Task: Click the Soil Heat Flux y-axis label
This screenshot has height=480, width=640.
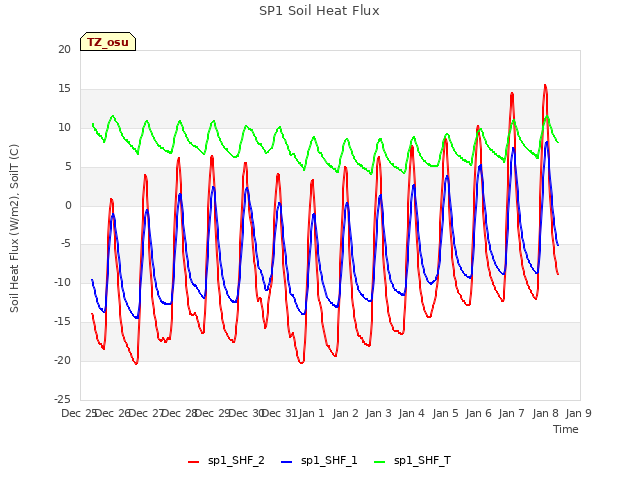Action: tap(14, 228)
